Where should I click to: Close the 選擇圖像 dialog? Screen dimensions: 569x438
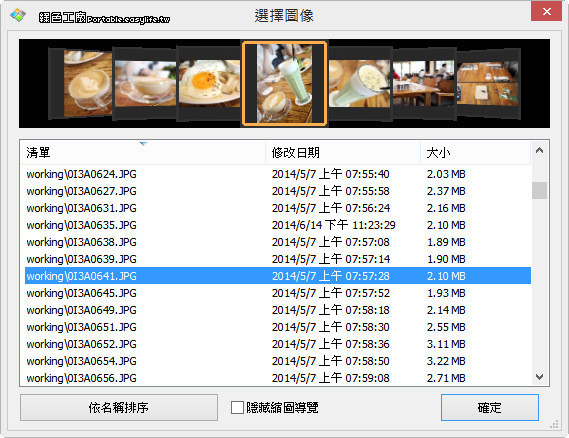(x=547, y=11)
